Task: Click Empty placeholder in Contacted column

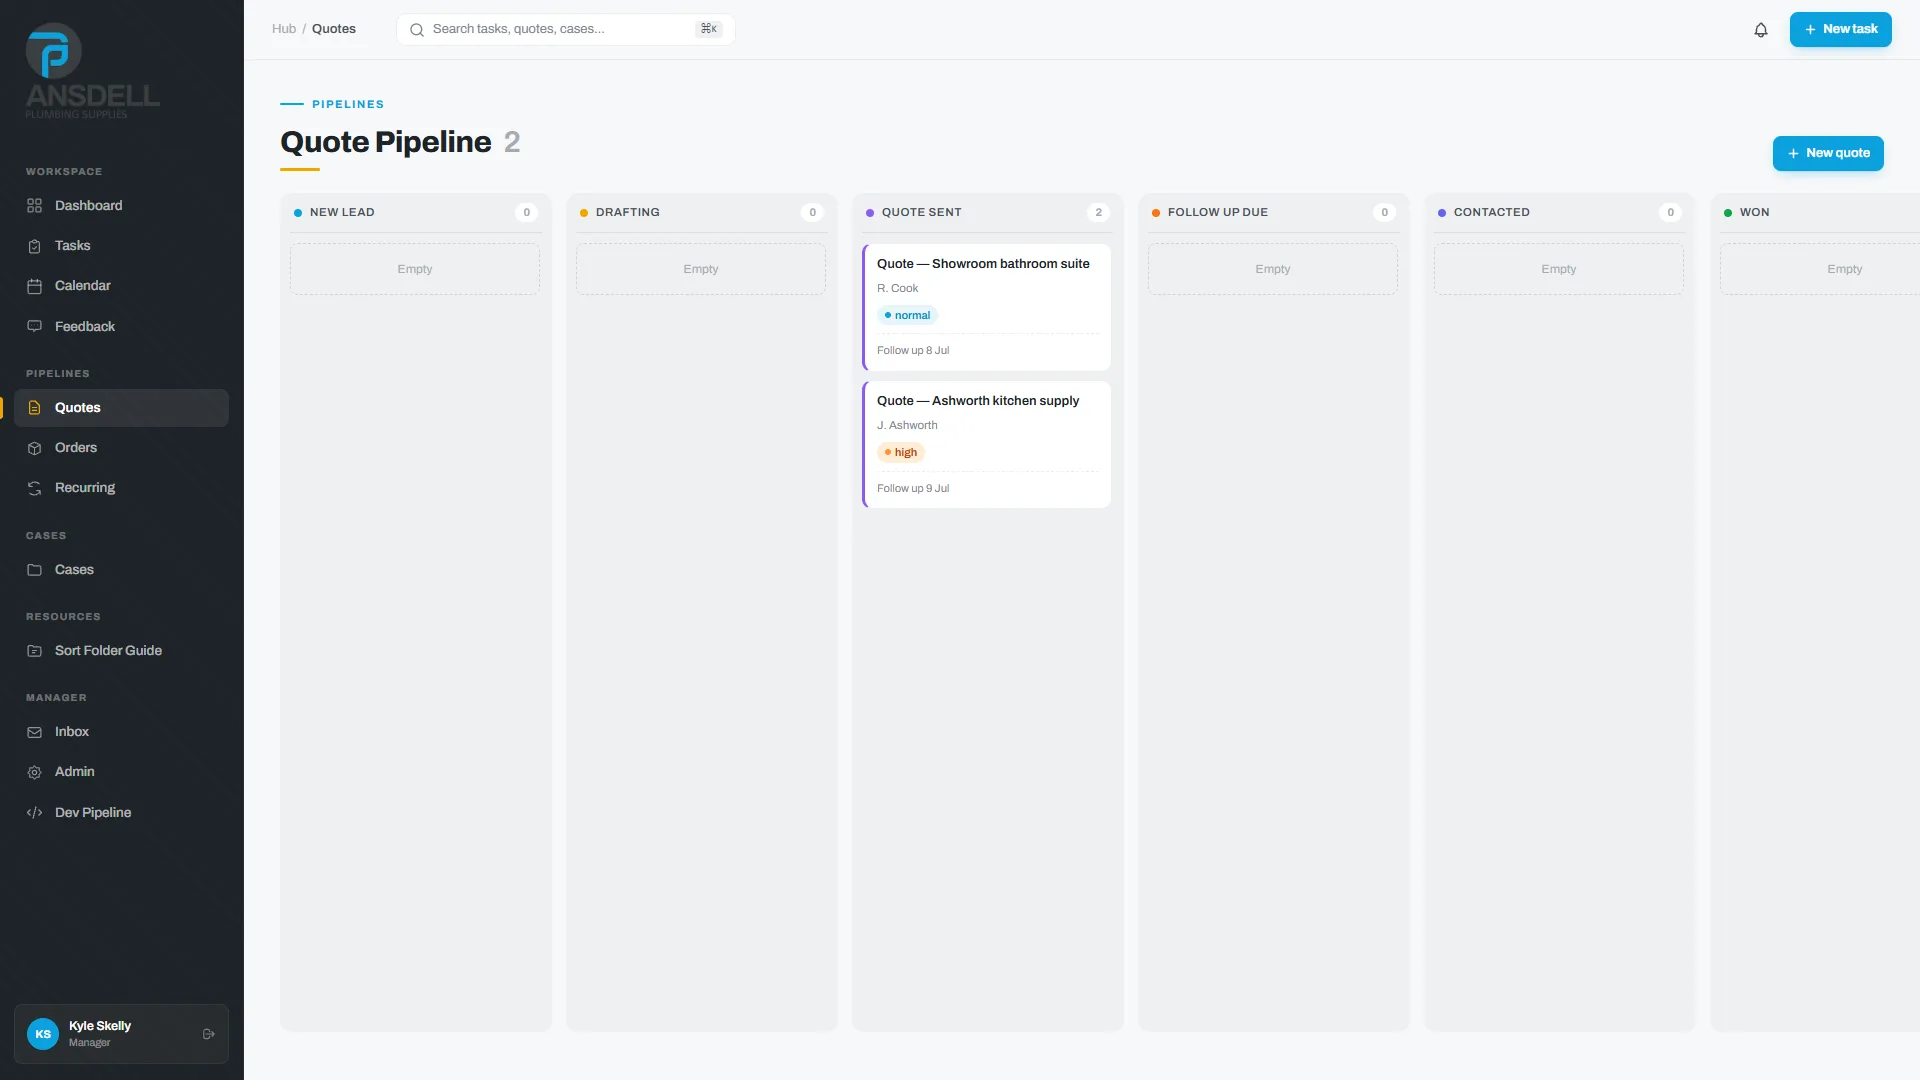Action: tap(1559, 269)
